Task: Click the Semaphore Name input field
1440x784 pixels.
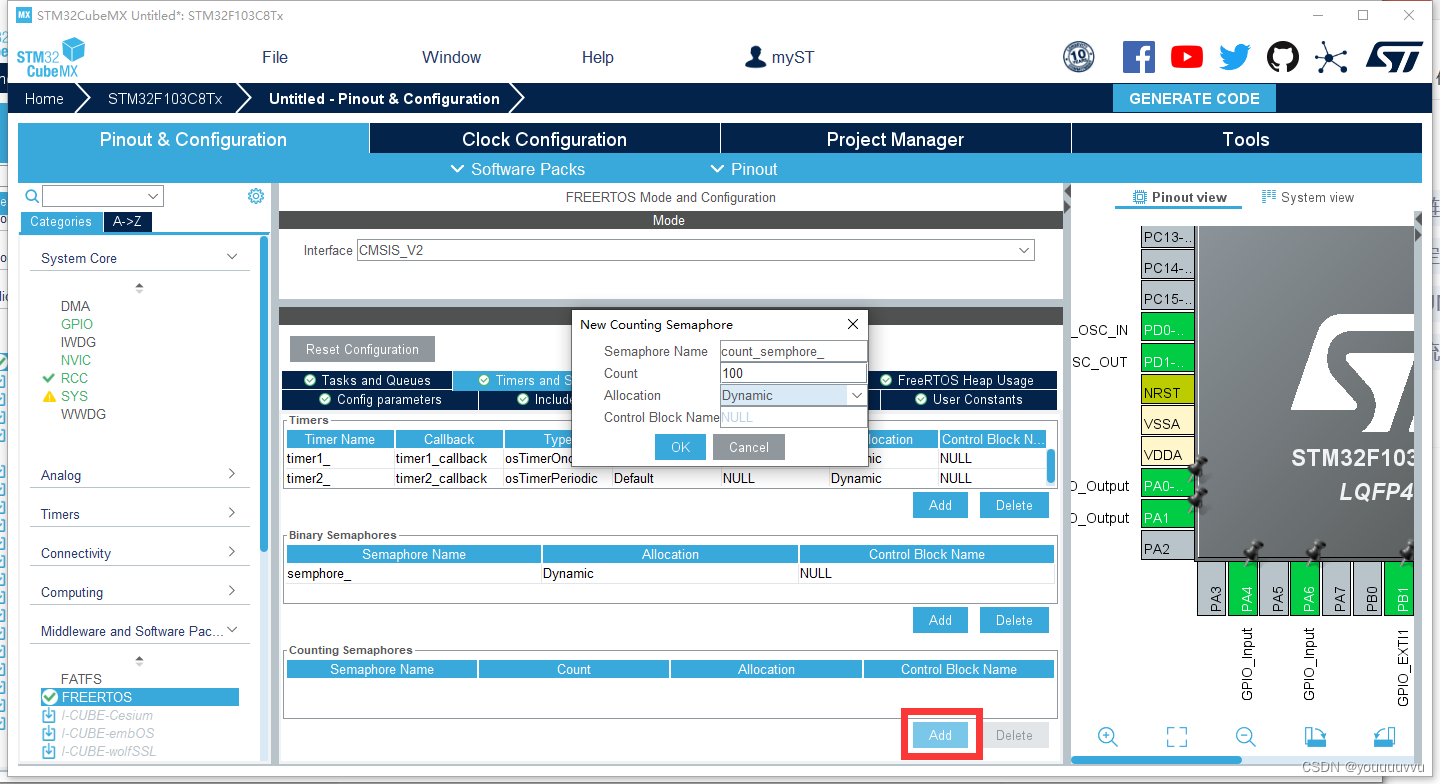Action: [x=794, y=351]
